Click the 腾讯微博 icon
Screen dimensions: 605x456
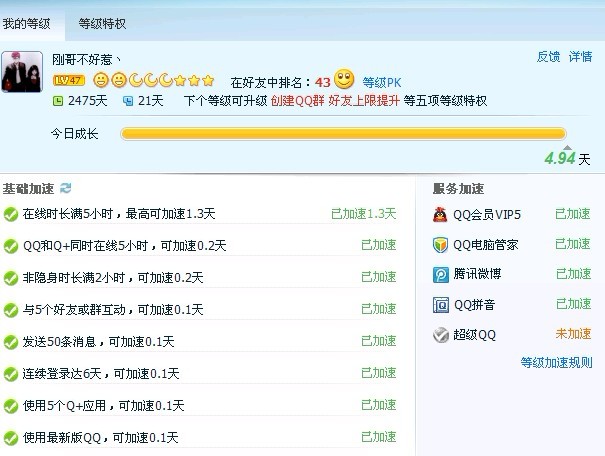(x=441, y=275)
